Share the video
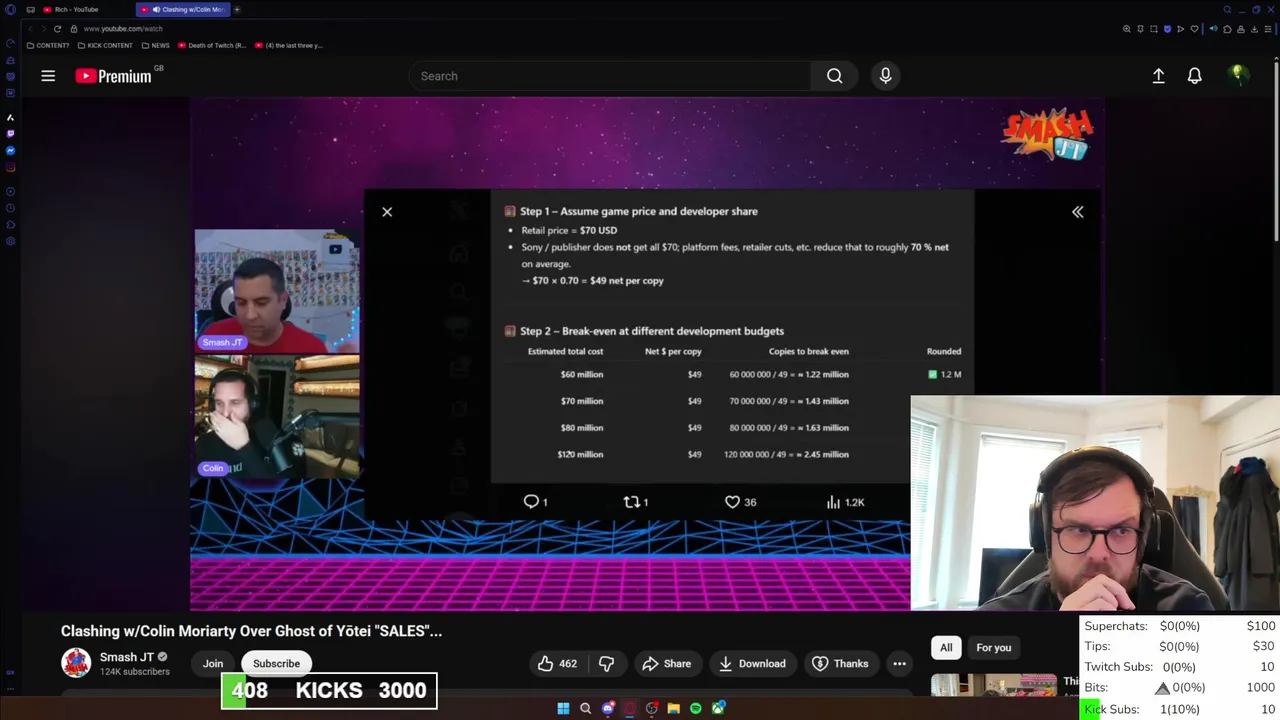 coord(667,664)
